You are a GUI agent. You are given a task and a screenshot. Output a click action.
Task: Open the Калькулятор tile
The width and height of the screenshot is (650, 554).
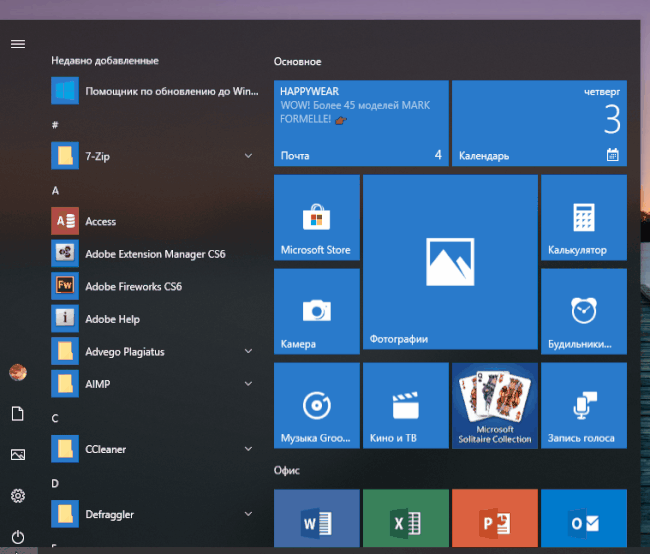(584, 218)
